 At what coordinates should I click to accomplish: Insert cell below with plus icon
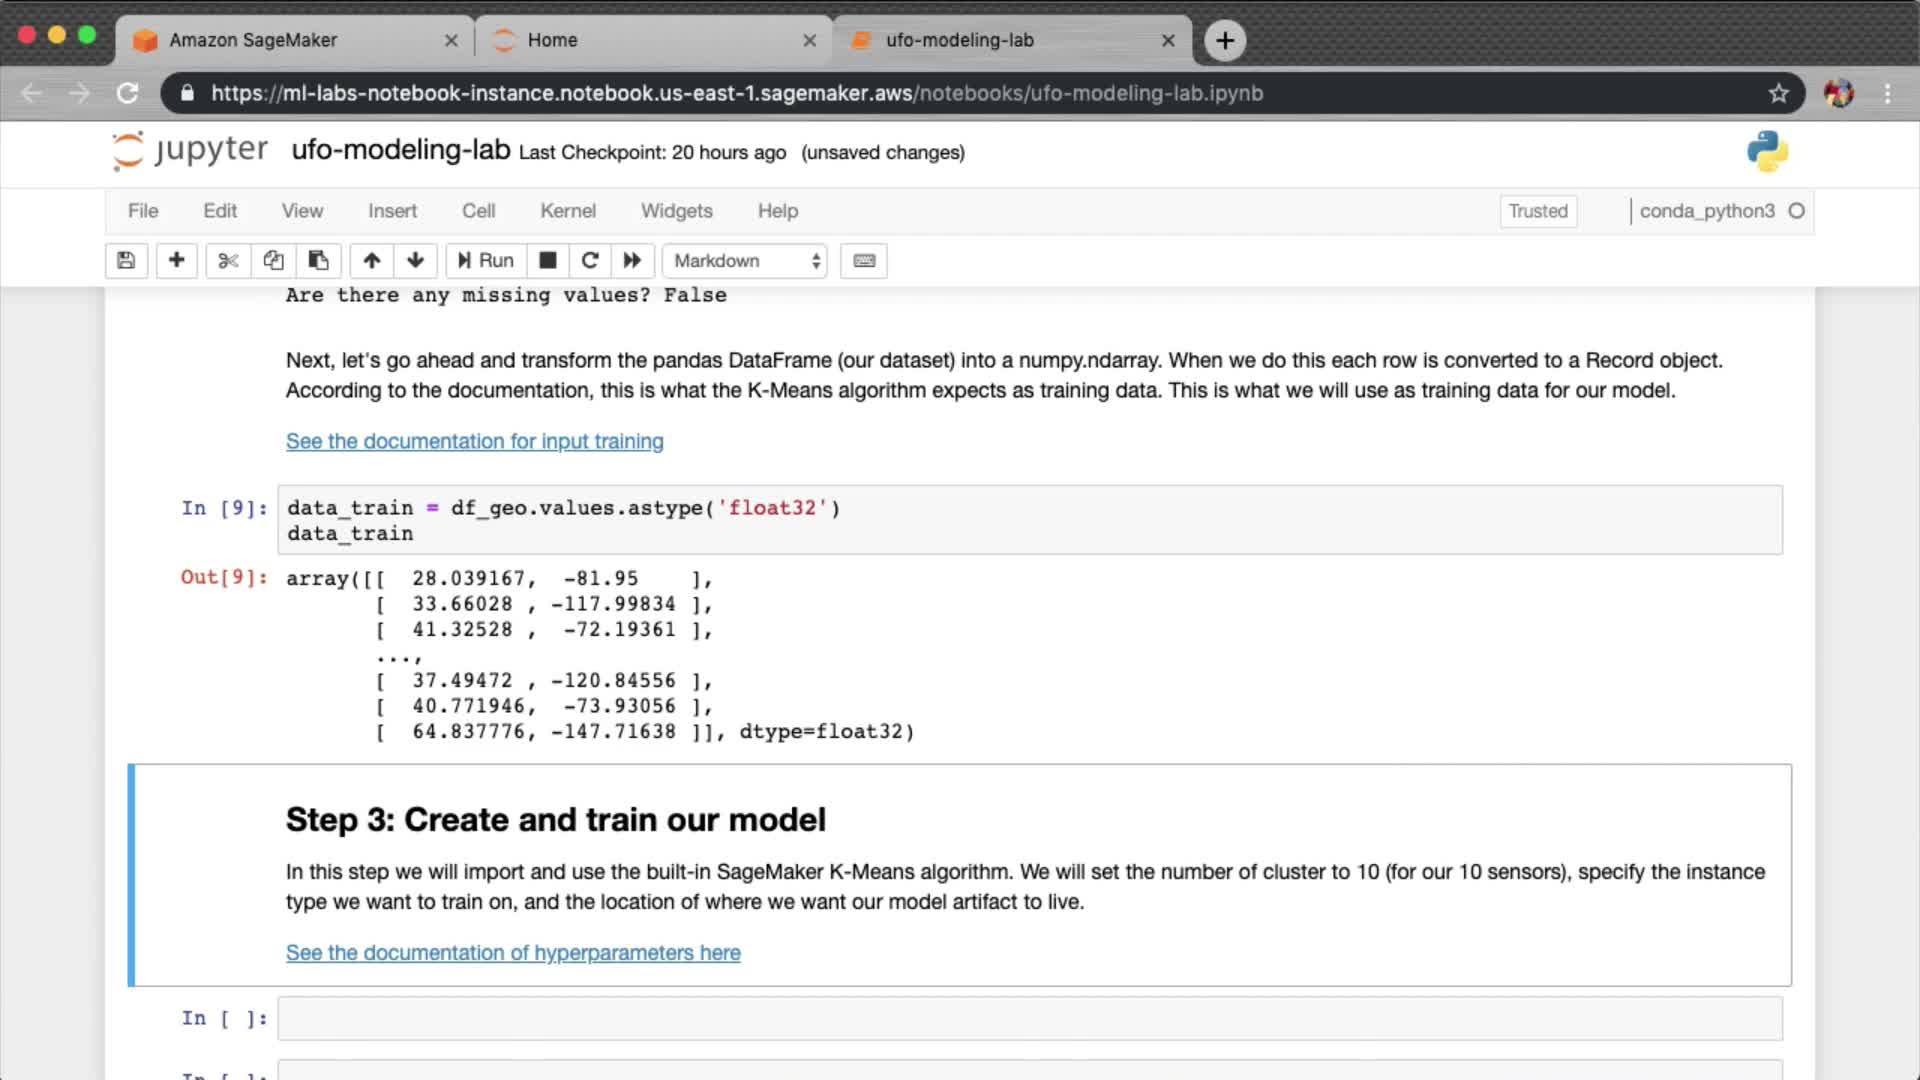click(176, 261)
